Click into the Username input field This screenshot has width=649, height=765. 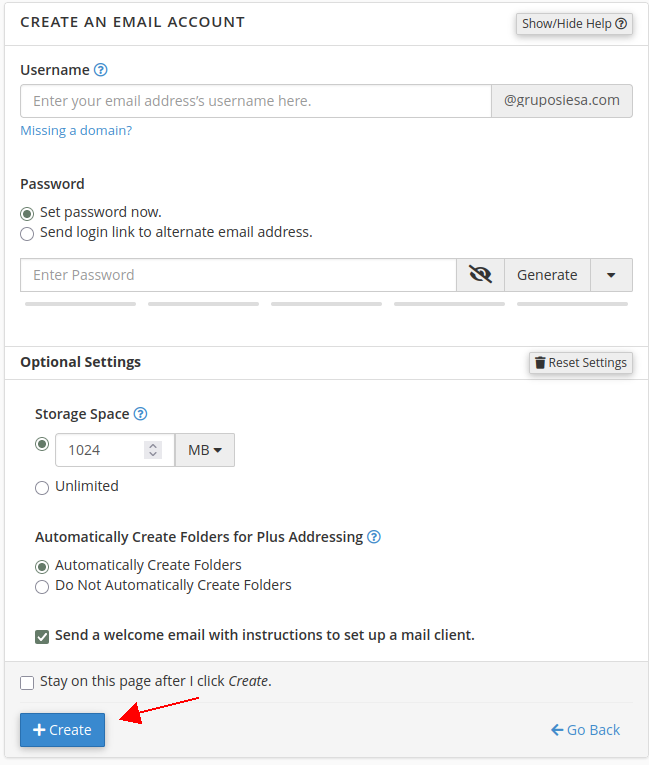[x=255, y=101]
